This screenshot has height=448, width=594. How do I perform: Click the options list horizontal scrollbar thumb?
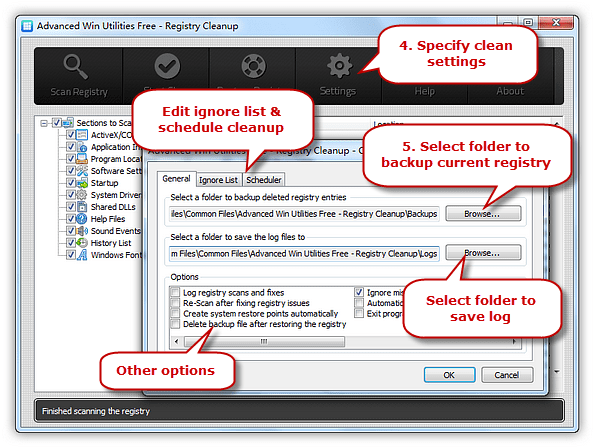[x=264, y=342]
